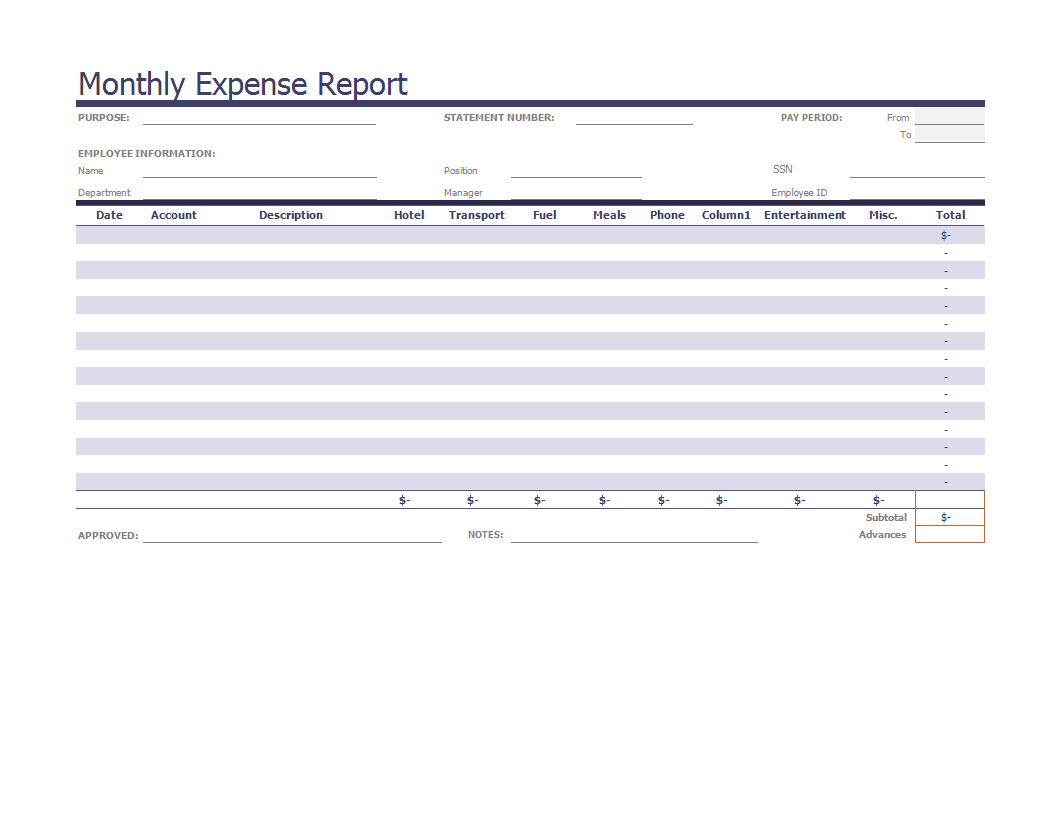Click the employee Name field
Image resolution: width=1057 pixels, height=817 pixels.
pos(259,170)
